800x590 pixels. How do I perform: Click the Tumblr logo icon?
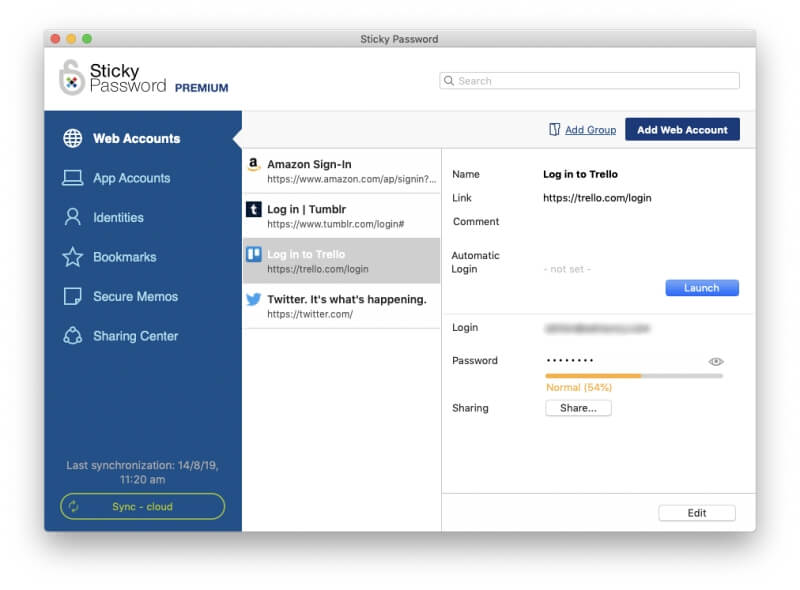click(254, 209)
